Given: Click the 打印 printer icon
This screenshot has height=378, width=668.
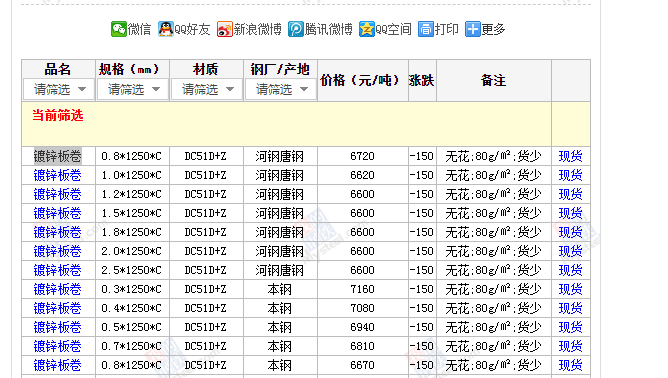Looking at the screenshot, I should 426,29.
